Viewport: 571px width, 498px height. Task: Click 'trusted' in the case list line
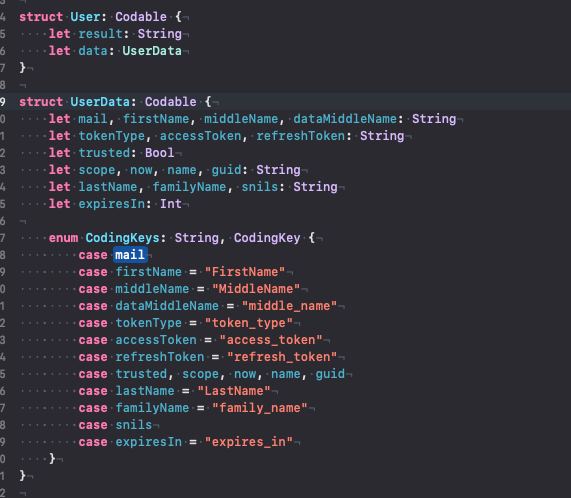pyautogui.click(x=141, y=374)
